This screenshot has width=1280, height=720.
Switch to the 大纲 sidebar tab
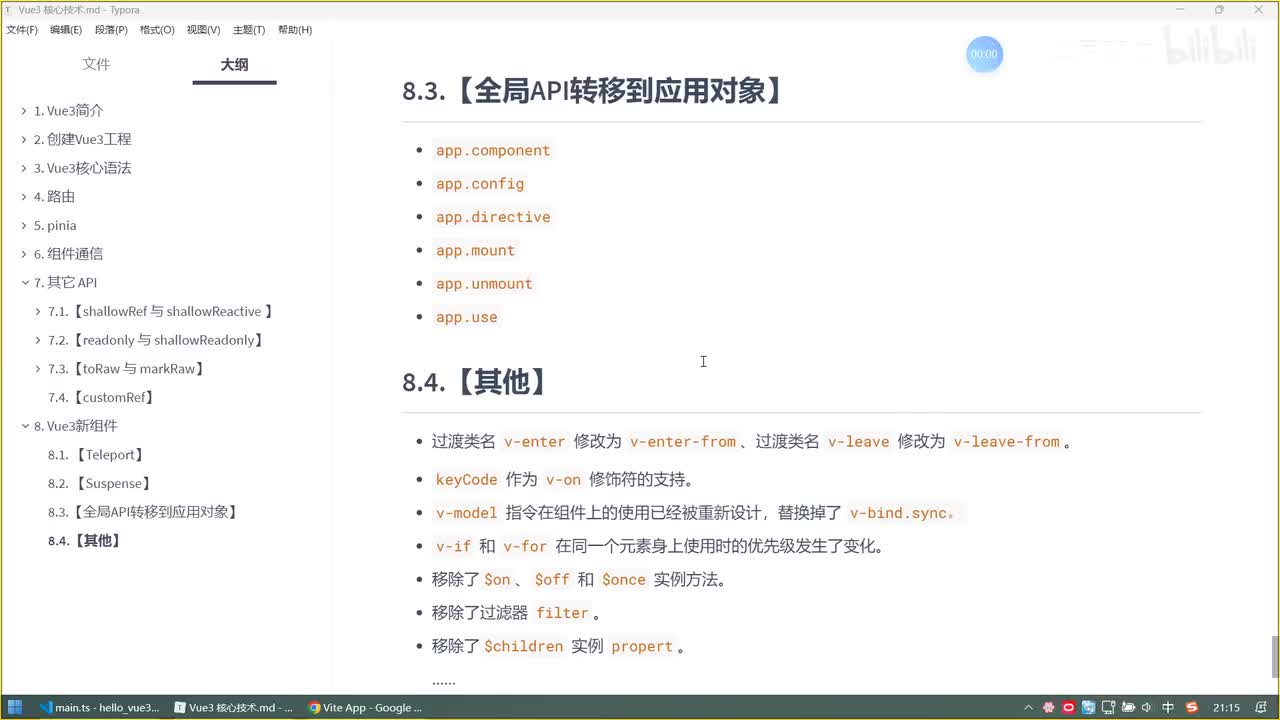(234, 64)
